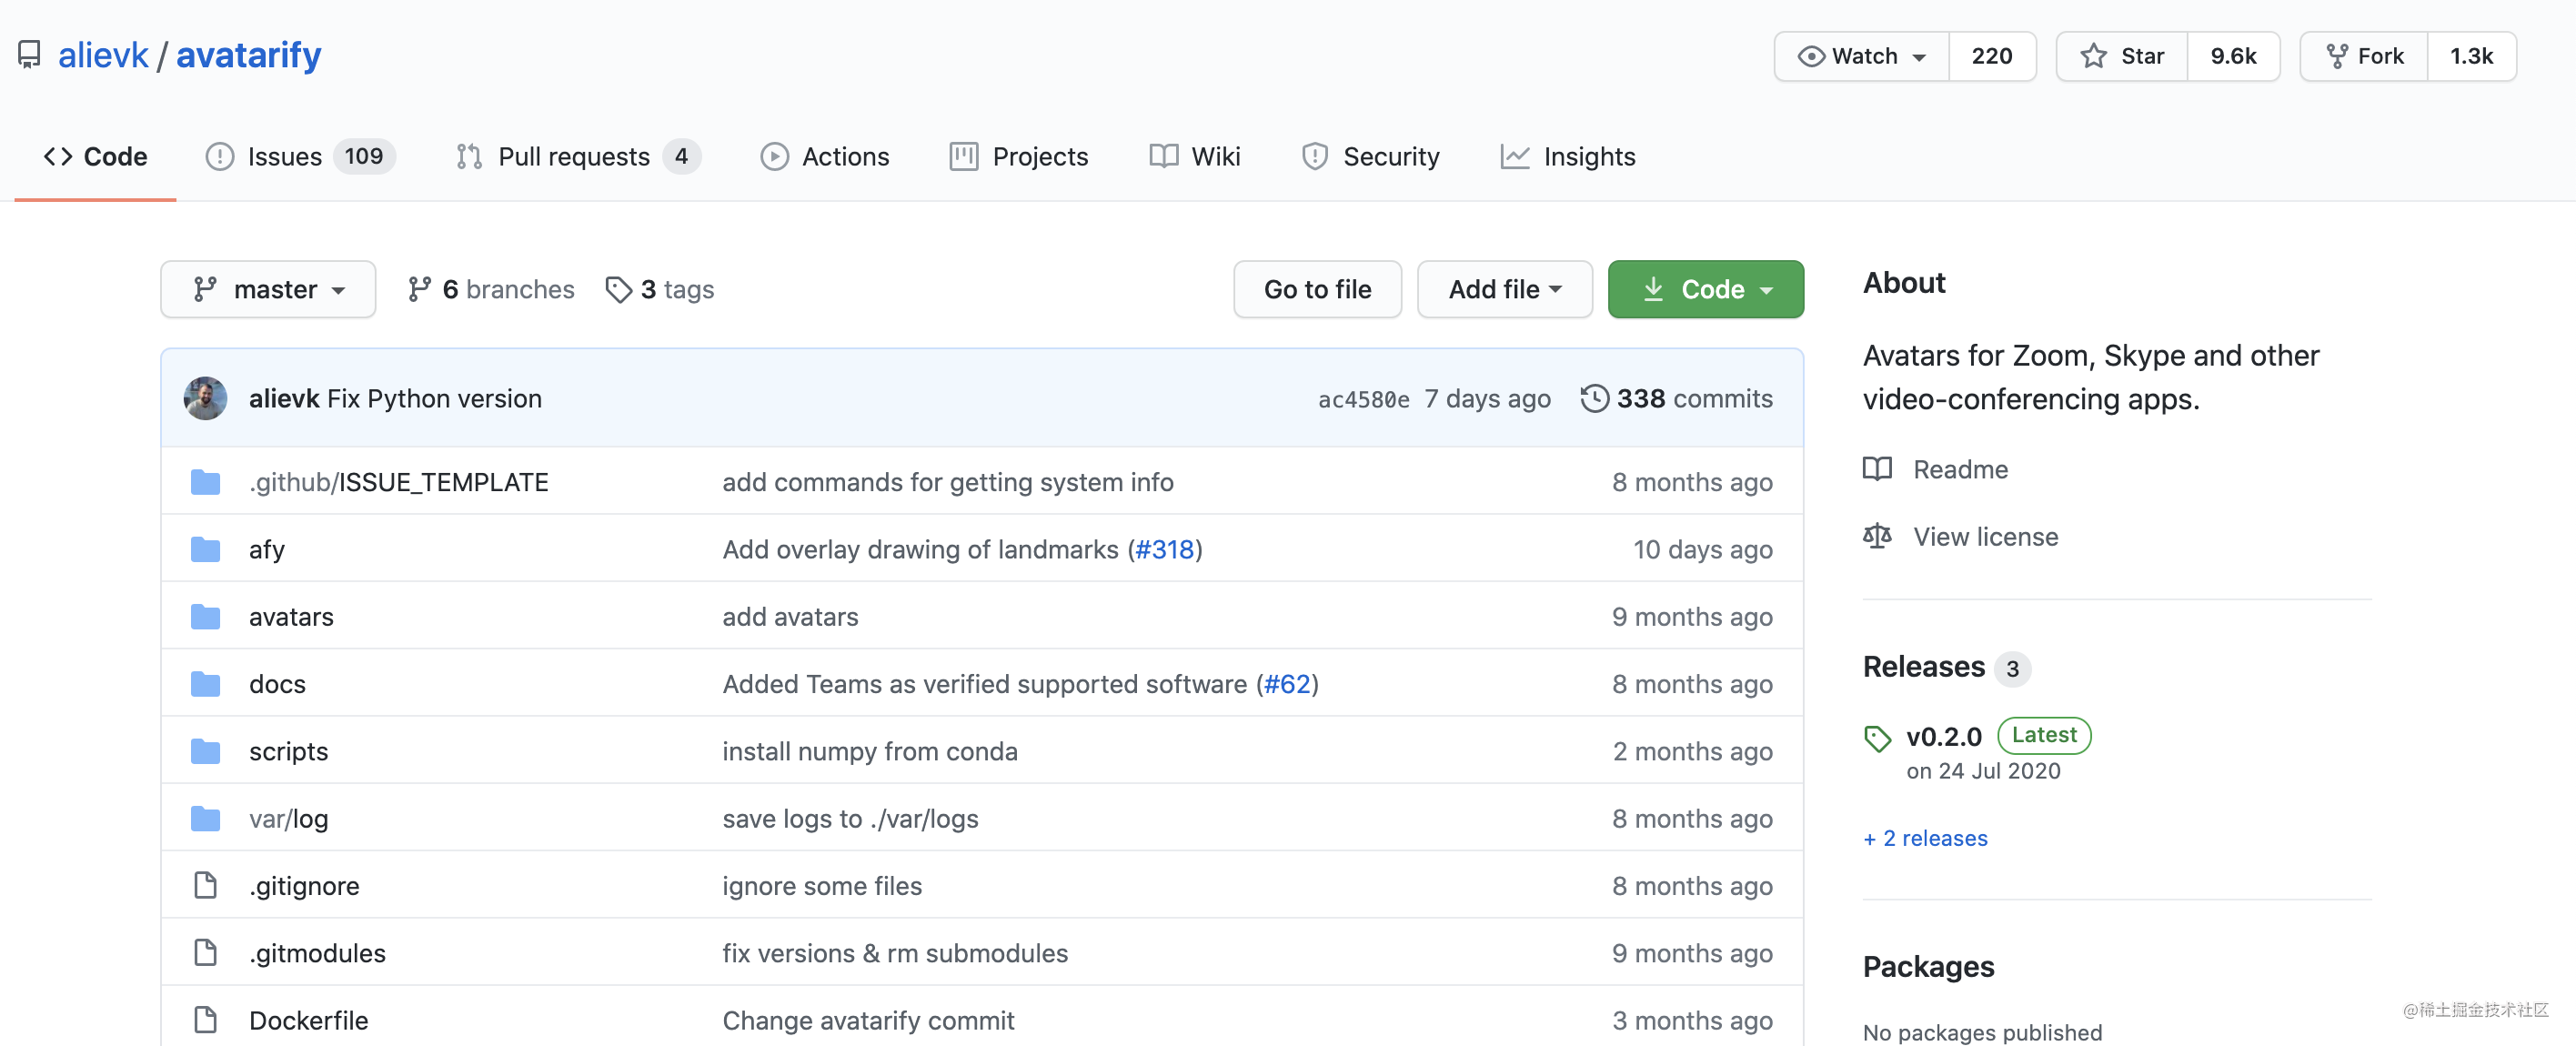Open pull request #62 link
The height and width of the screenshot is (1046, 2576).
pos(1287,684)
